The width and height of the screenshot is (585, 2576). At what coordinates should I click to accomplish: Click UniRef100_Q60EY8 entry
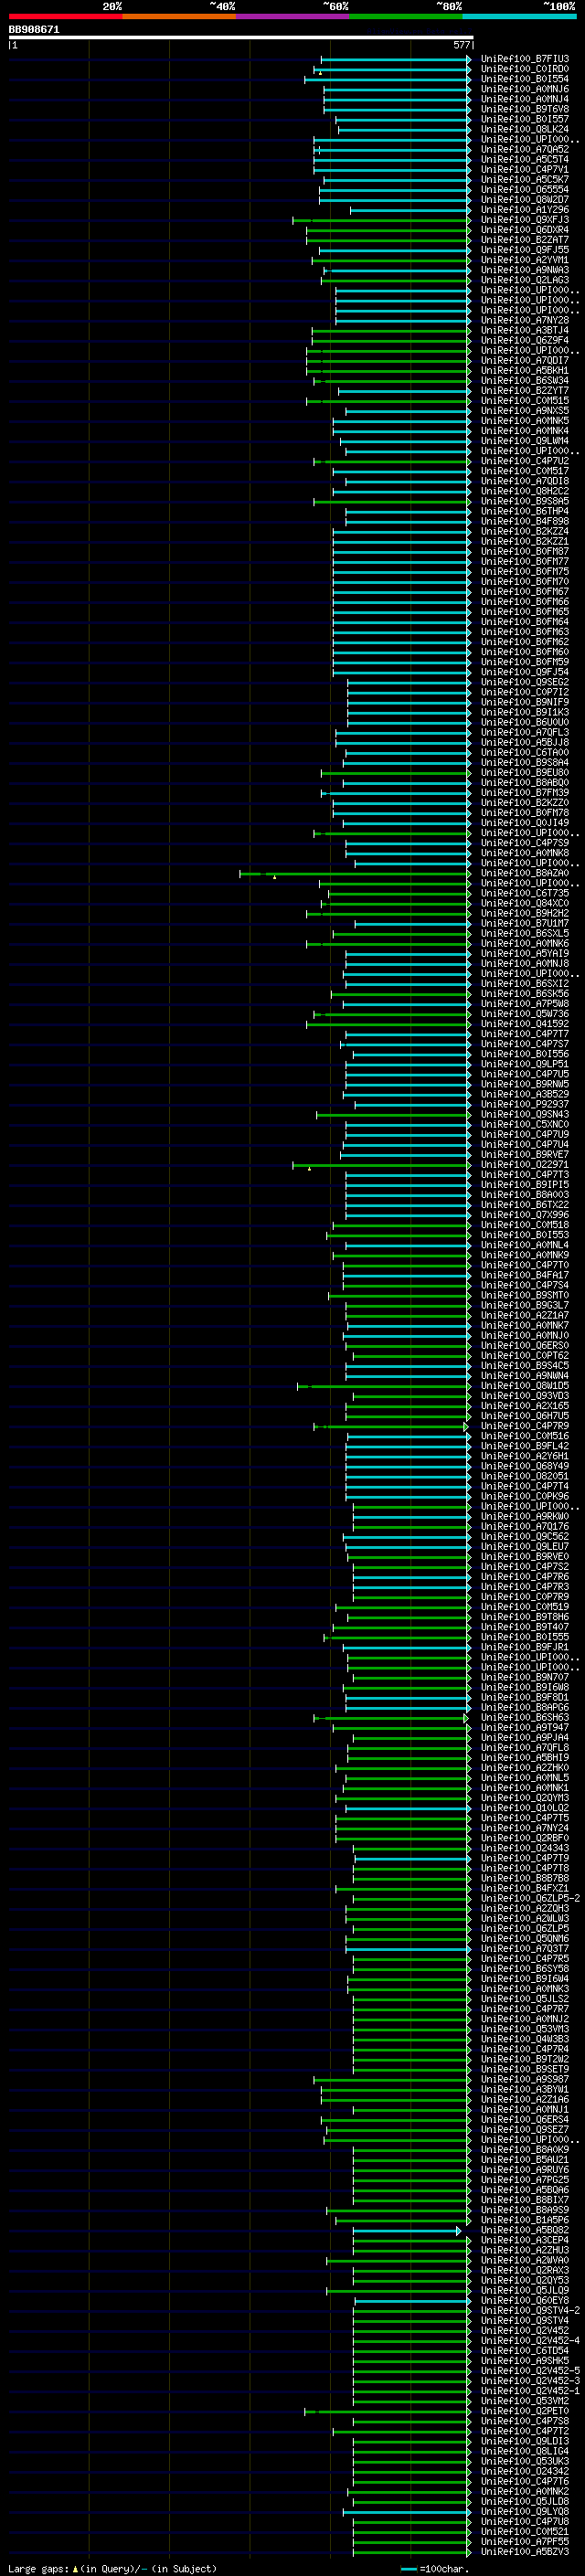pyautogui.click(x=525, y=2300)
